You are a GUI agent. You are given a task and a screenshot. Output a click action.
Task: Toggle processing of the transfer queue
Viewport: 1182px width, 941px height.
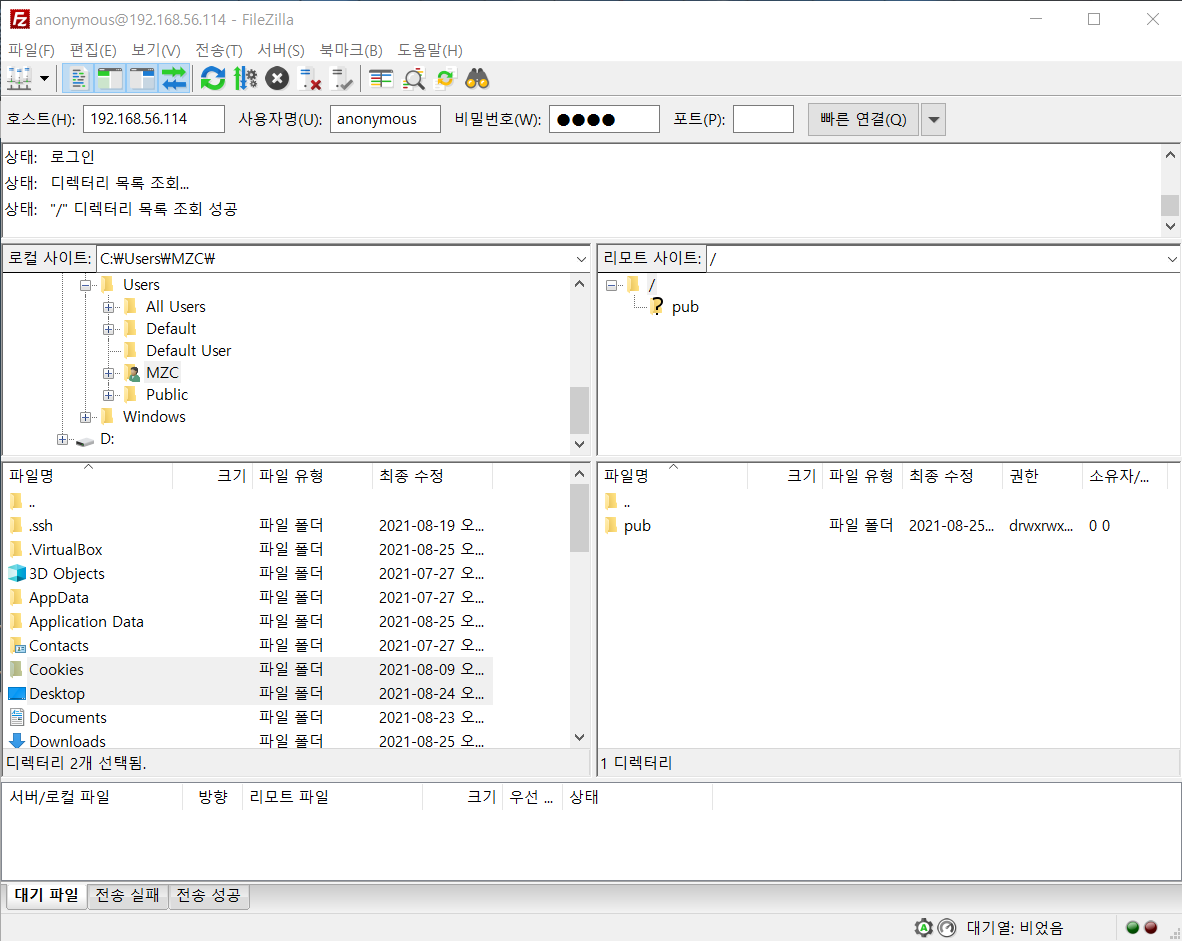(x=245, y=78)
